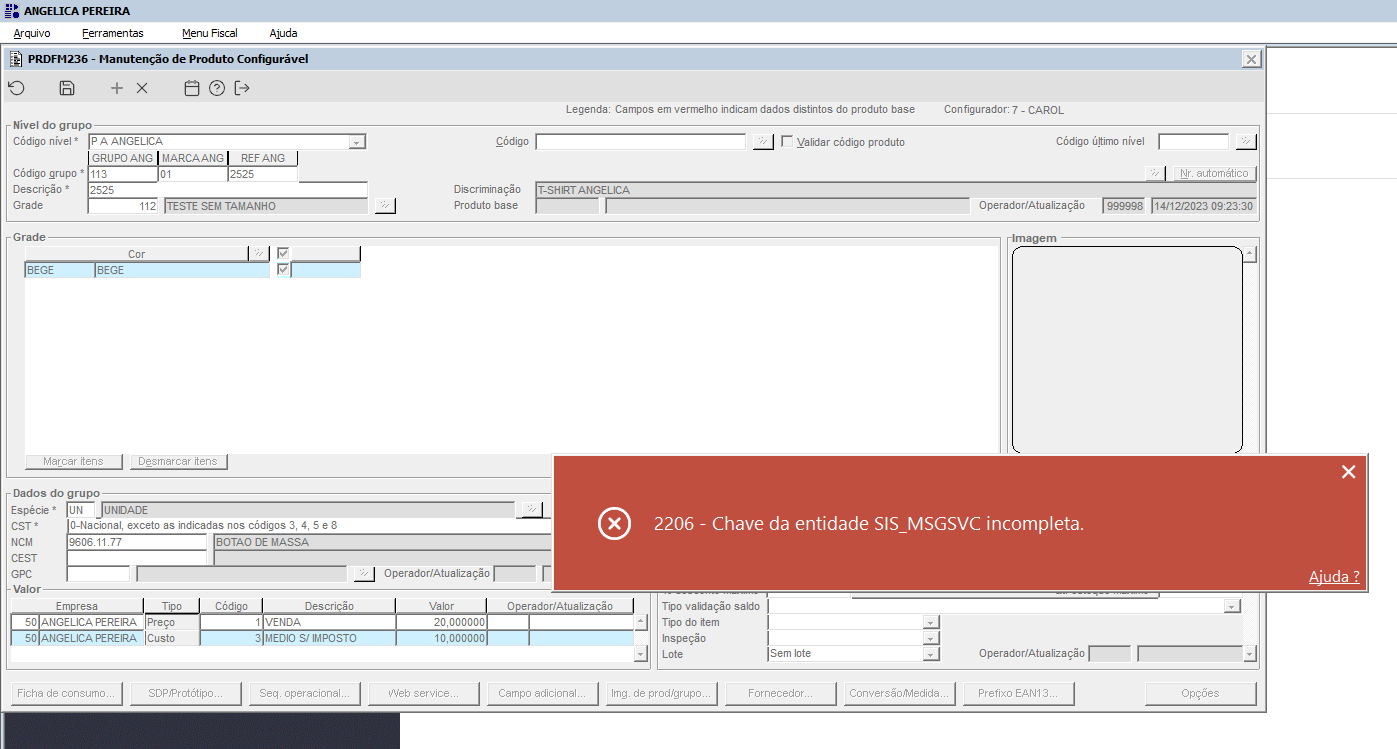This screenshot has width=1397, height=749.
Task: Click the Código input field
Action: point(641,142)
